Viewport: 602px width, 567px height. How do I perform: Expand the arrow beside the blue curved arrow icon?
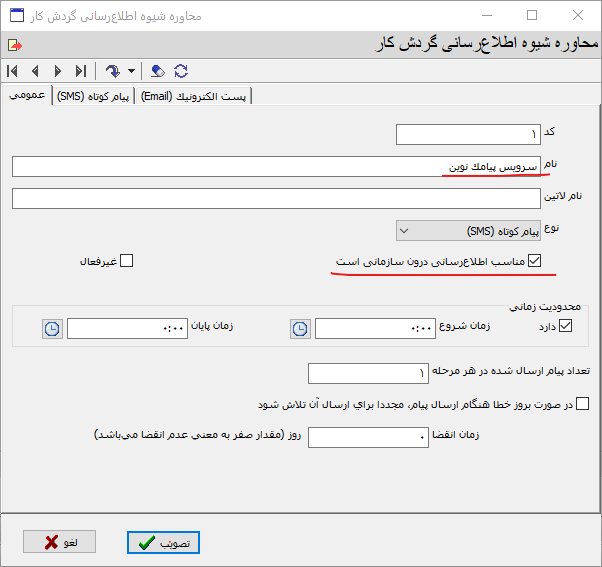point(131,71)
